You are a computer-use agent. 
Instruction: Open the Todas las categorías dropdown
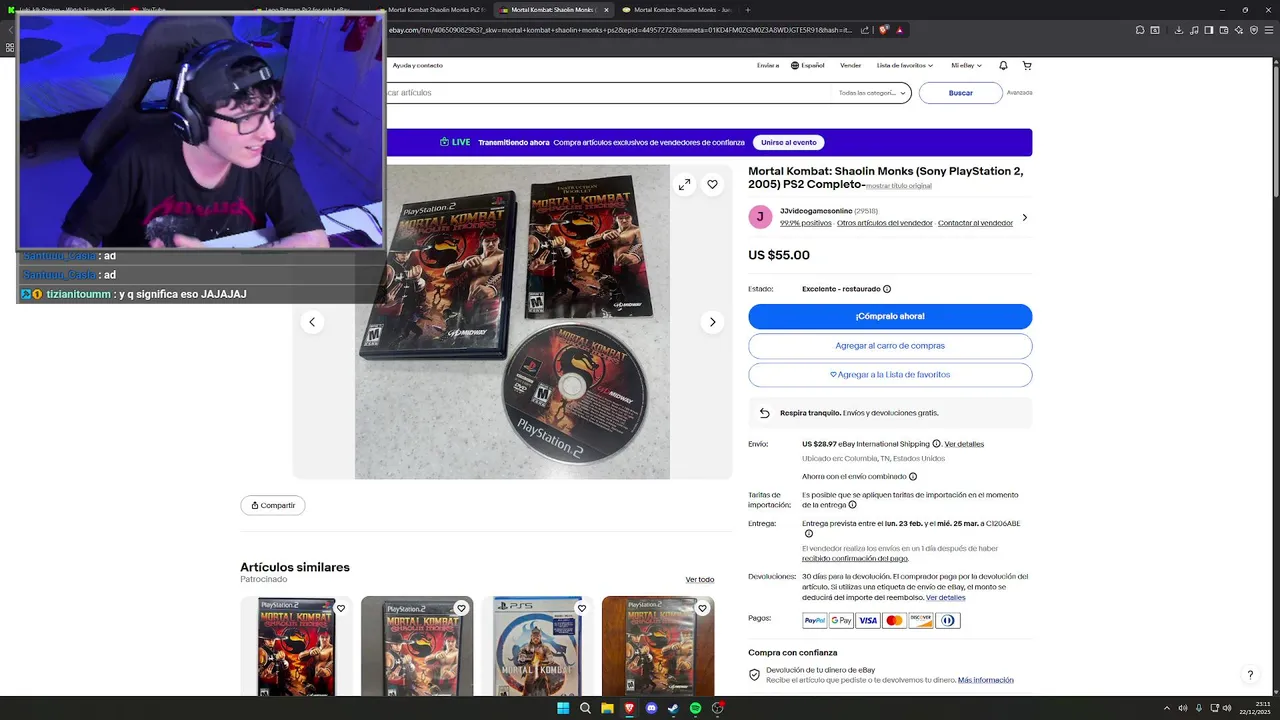pos(872,93)
